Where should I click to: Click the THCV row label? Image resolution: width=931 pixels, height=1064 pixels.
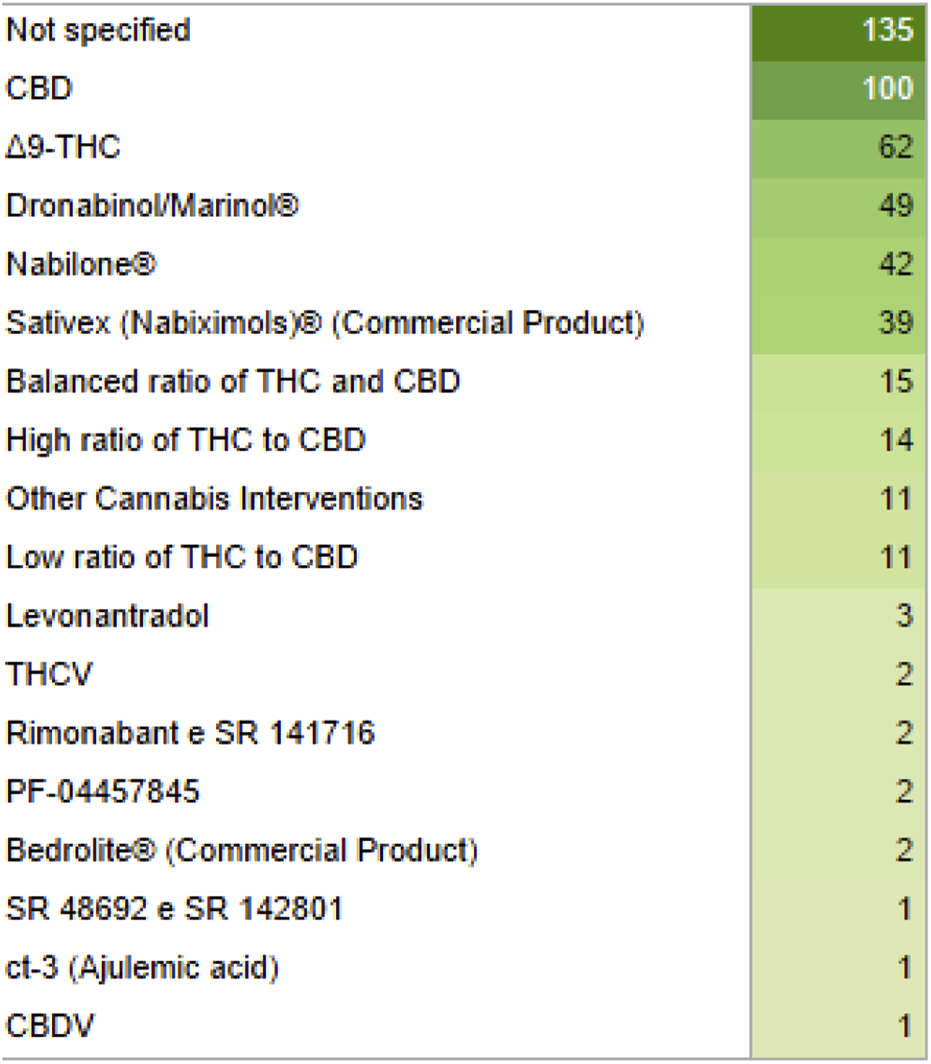[x=49, y=674]
